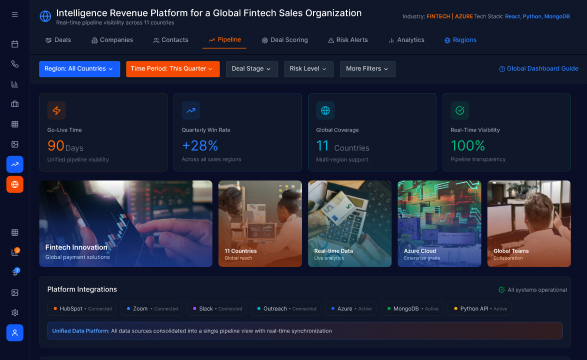Open the chat icon with the blue badge

(x=15, y=272)
